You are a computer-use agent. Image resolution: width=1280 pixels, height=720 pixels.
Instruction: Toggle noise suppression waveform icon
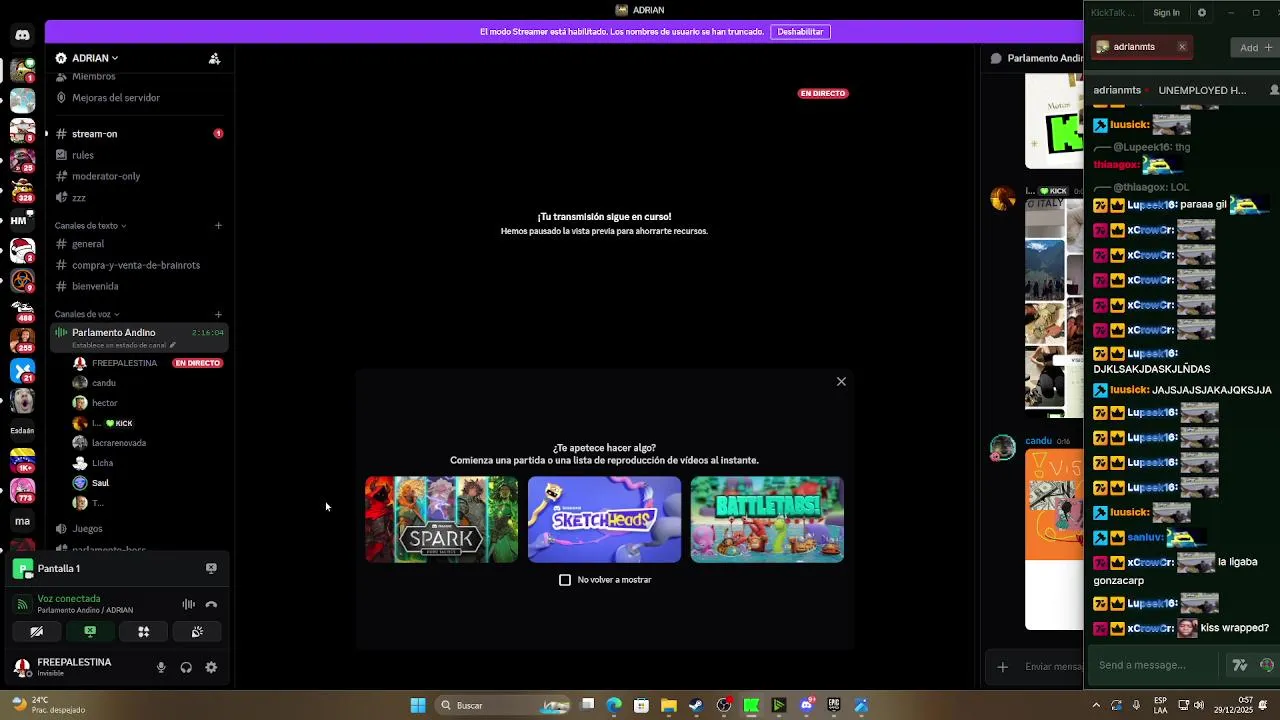188,604
